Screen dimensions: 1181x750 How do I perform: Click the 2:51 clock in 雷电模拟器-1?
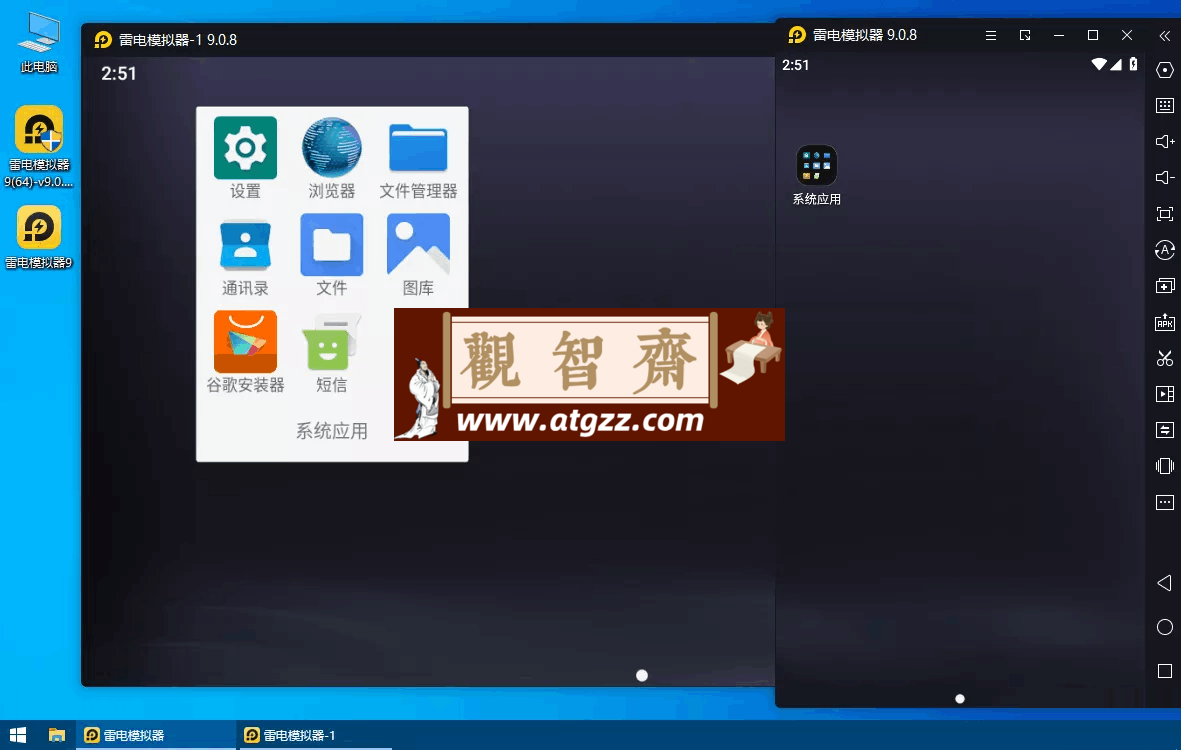119,74
